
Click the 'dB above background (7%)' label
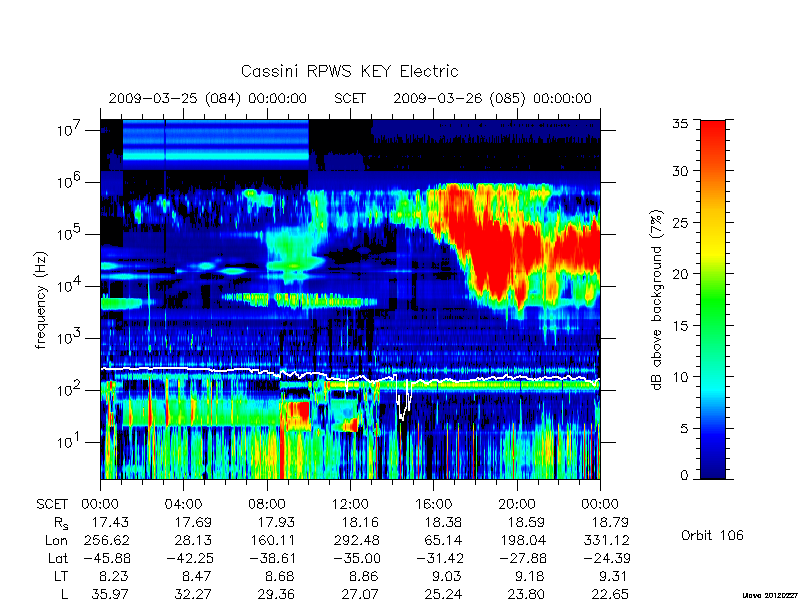coord(657,300)
